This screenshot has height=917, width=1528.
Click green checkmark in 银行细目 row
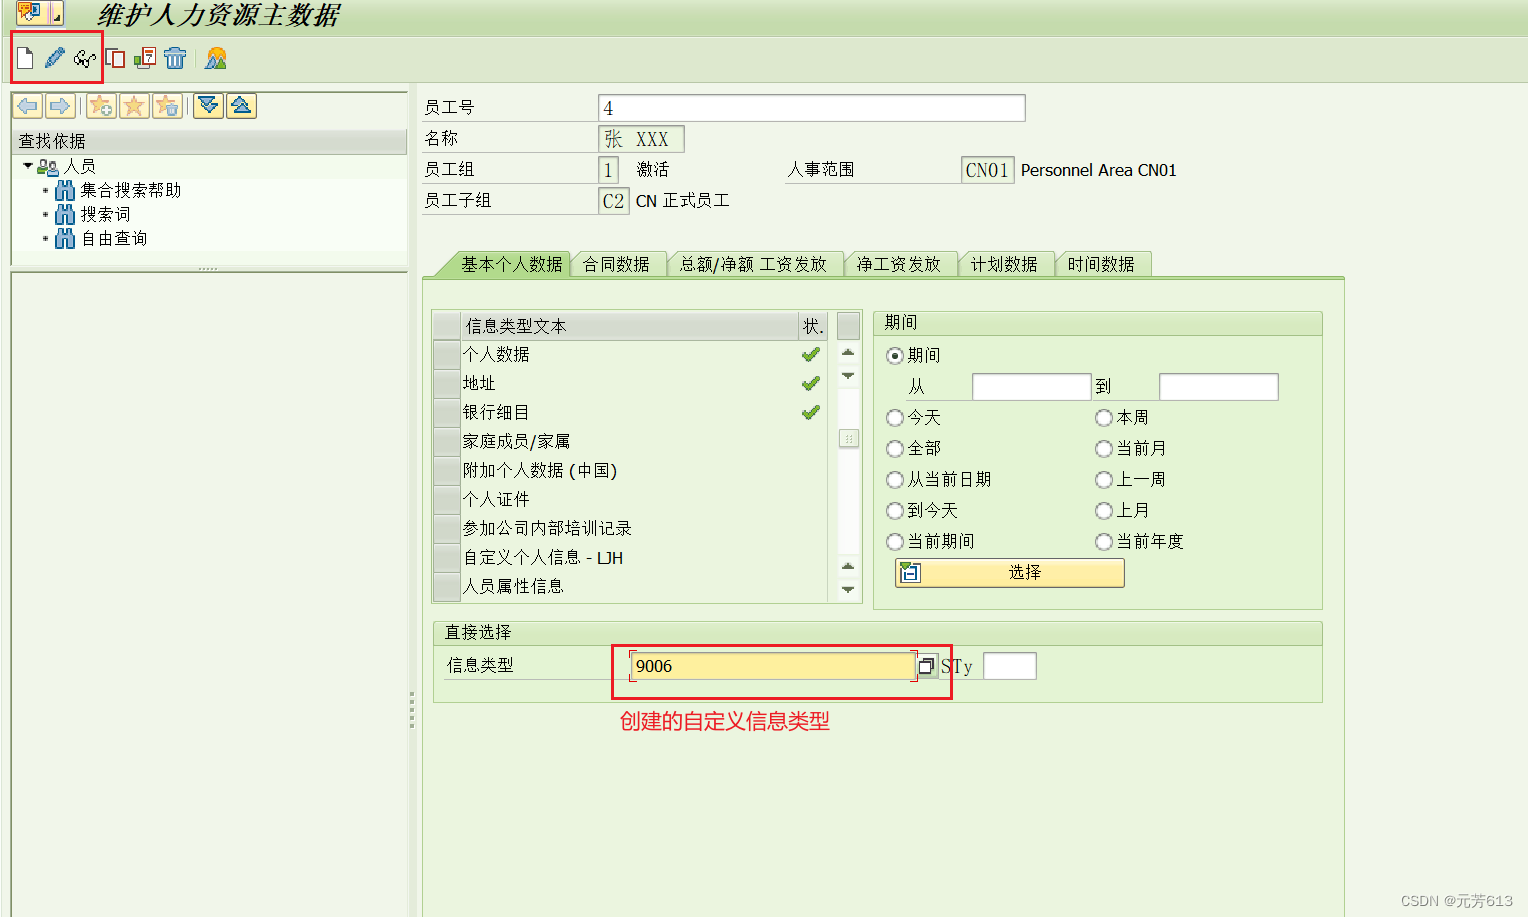click(x=811, y=412)
